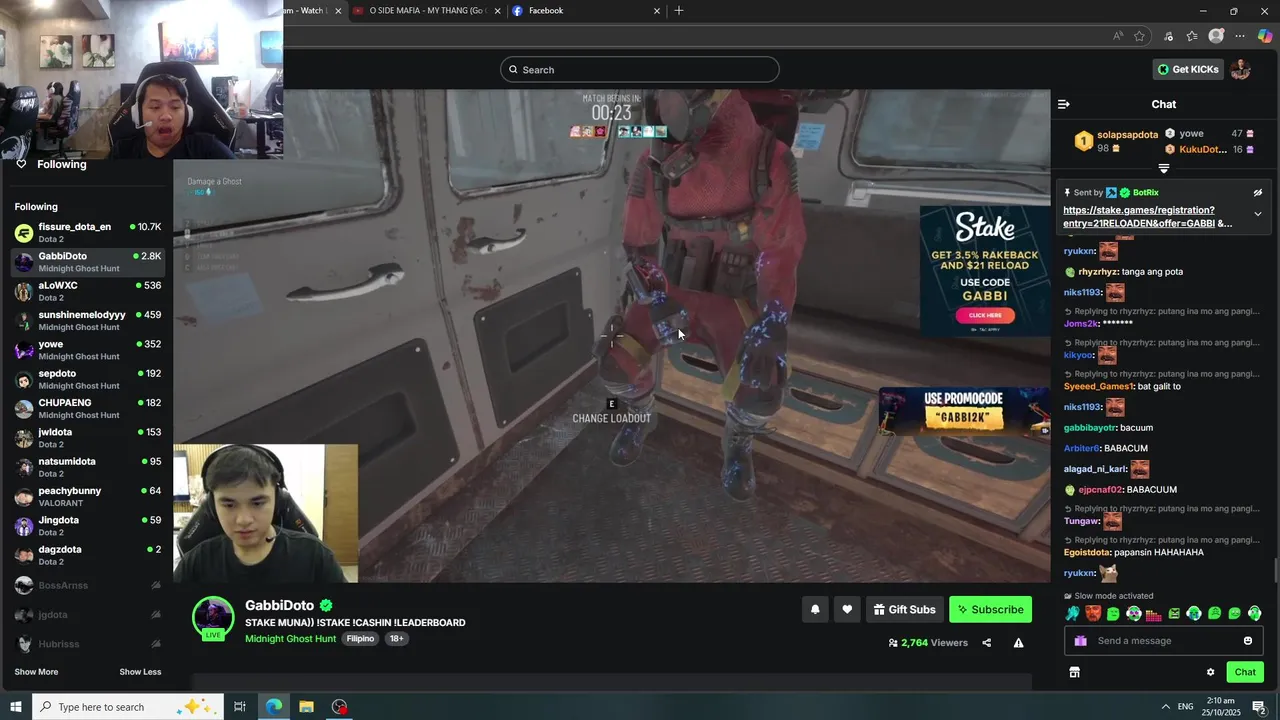Select sunshinemelodyyy channel in sidebar
Viewport: 1280px width, 720px height.
[88, 320]
